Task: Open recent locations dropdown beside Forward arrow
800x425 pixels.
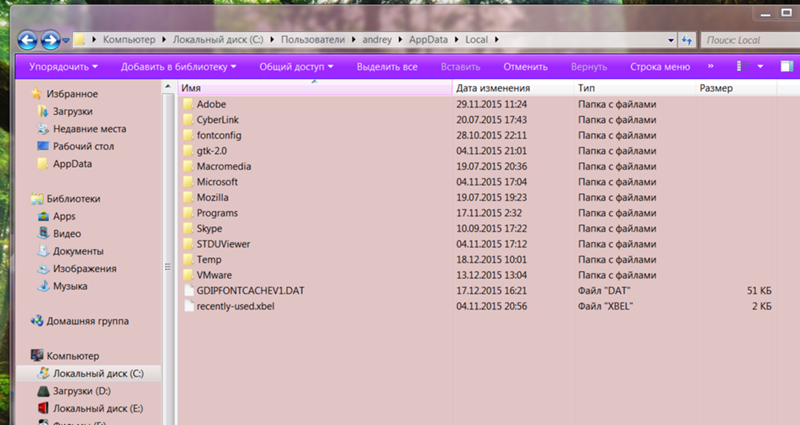Action: (66, 41)
